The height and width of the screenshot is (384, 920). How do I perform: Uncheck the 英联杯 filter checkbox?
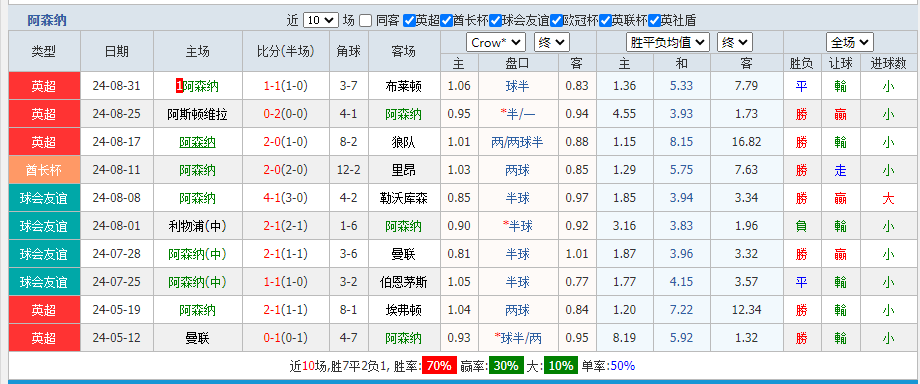pyautogui.click(x=605, y=21)
